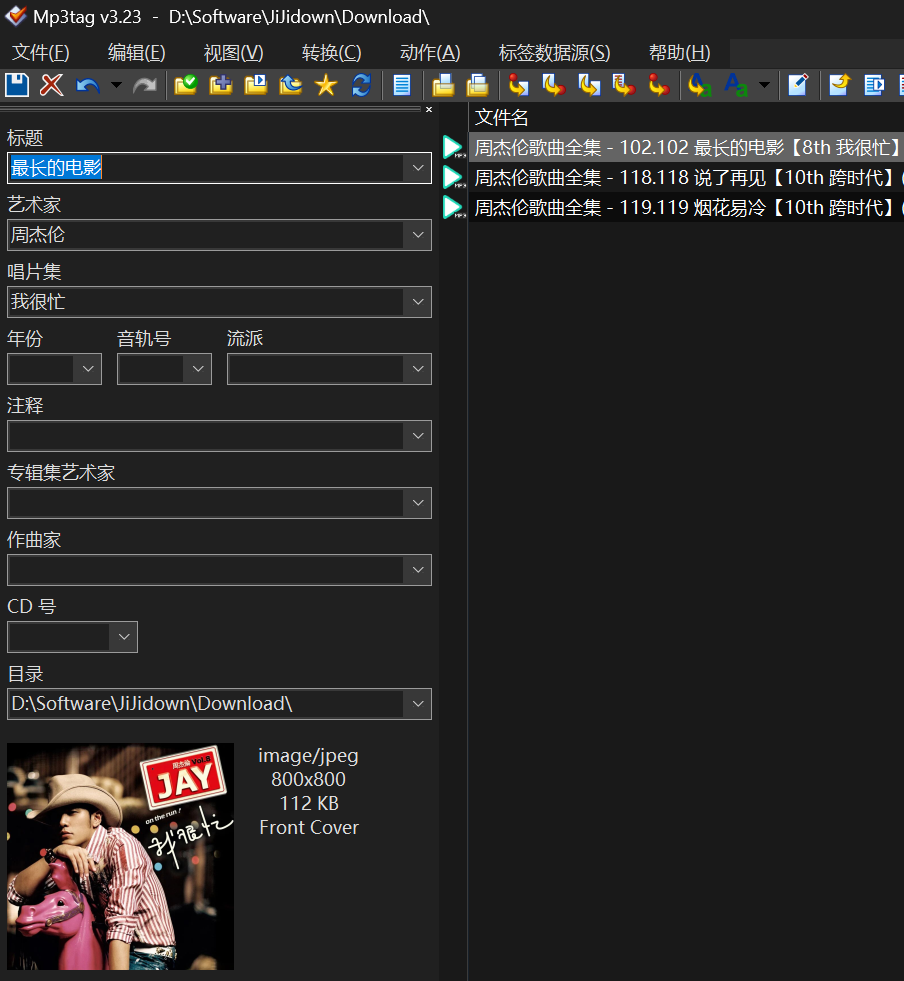Expand the 艺术家 dropdown showing 周杰伦
Screen dimensions: 904x981
click(418, 235)
